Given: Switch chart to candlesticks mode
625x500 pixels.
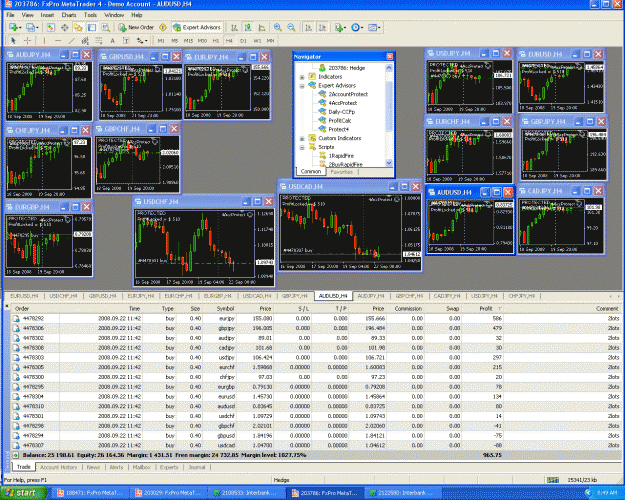Looking at the screenshot, I should [x=248, y=28].
